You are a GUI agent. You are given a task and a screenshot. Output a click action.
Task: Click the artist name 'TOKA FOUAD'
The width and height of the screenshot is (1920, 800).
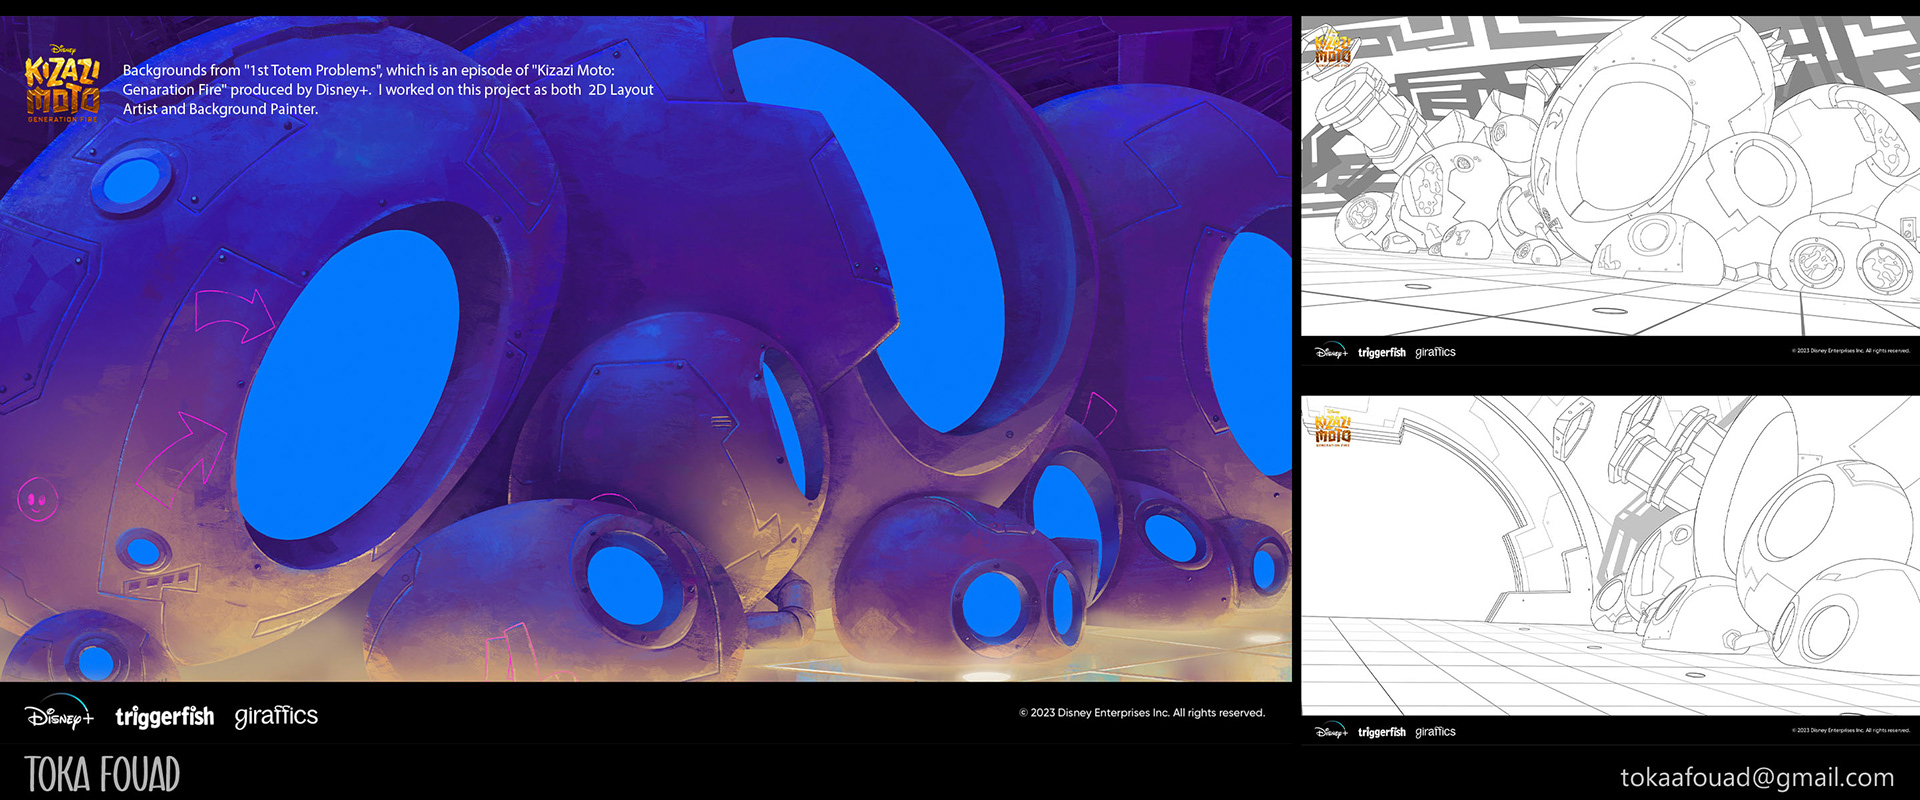tap(102, 774)
